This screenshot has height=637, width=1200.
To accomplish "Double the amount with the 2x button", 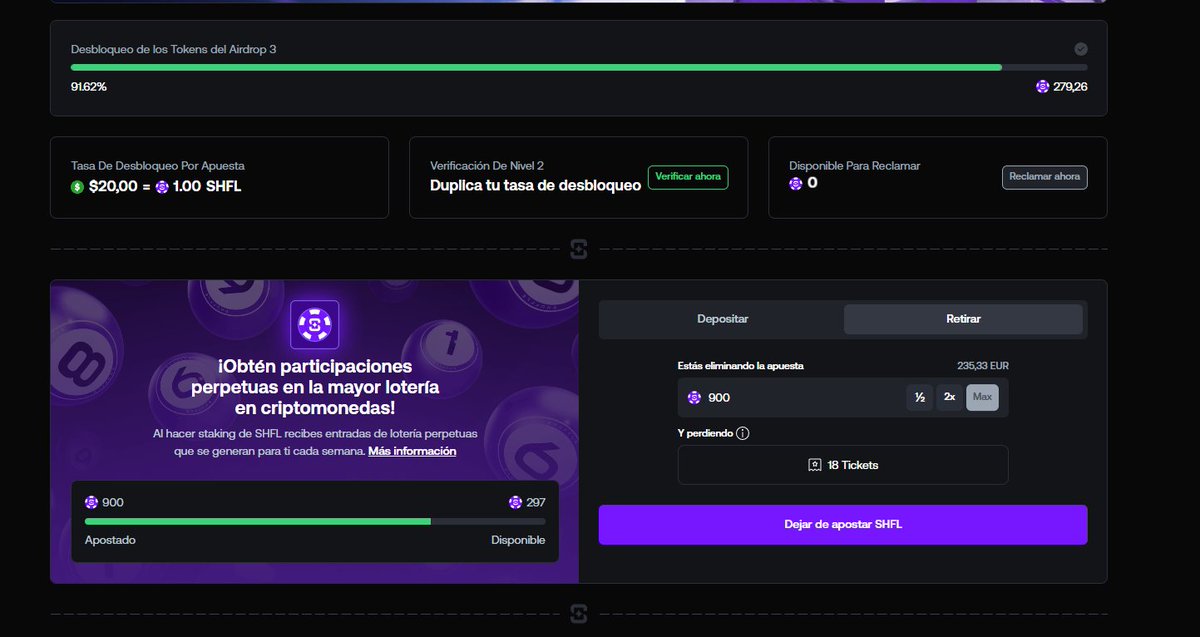I will (x=950, y=398).
